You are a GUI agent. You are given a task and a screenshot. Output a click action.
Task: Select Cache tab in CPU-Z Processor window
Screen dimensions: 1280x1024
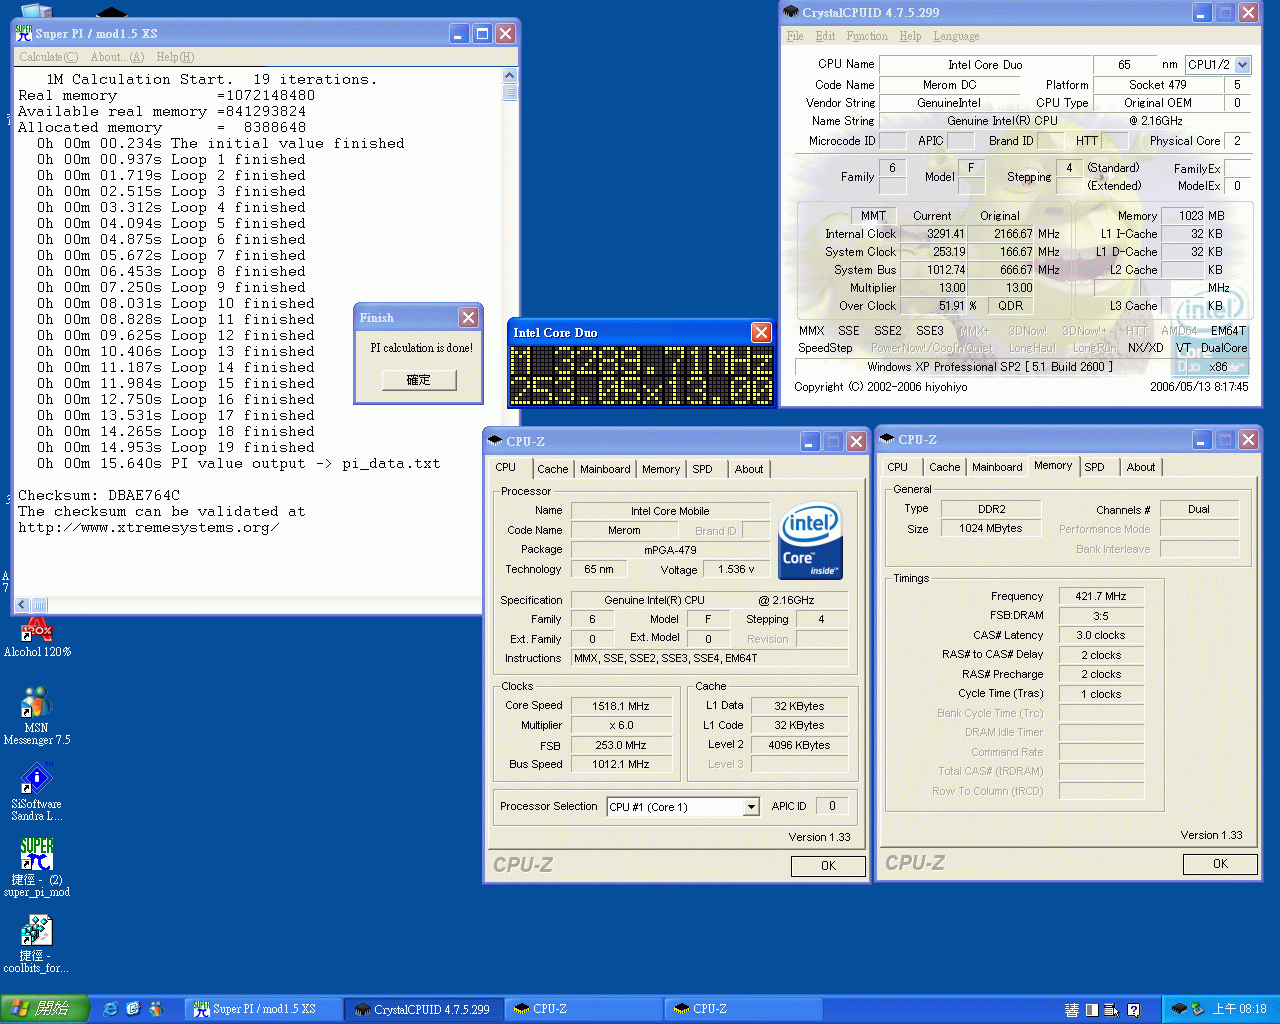click(x=552, y=469)
